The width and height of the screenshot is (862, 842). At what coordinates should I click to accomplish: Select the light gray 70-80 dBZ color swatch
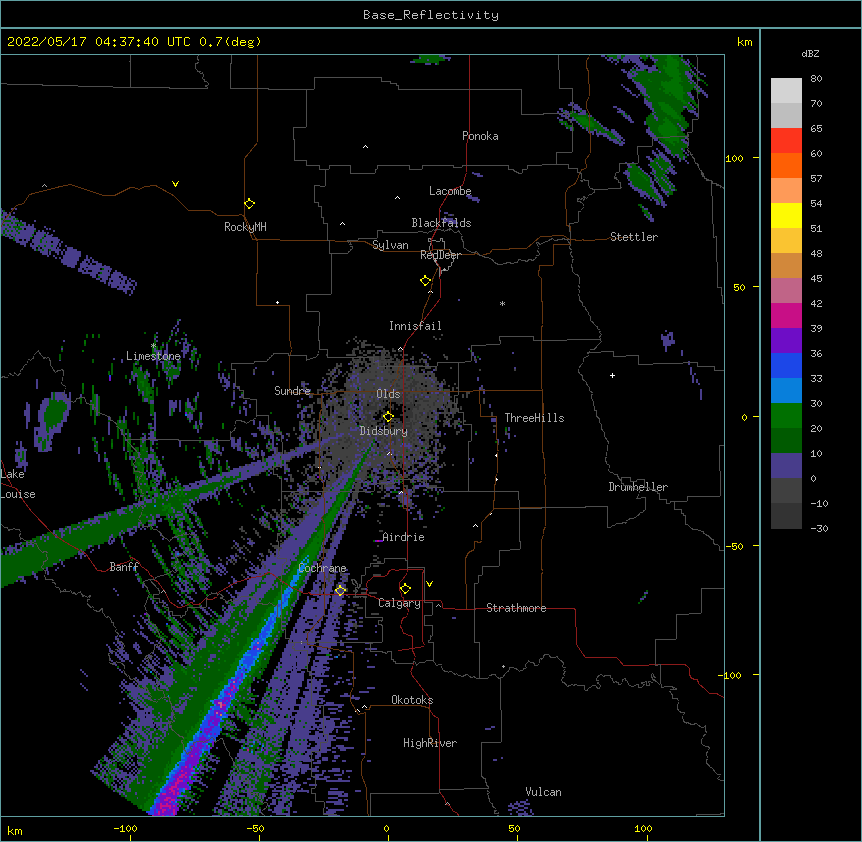point(786,90)
